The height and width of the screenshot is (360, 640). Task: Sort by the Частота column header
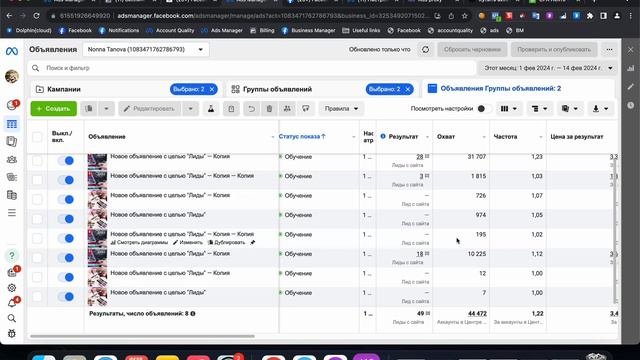pyautogui.click(x=505, y=137)
